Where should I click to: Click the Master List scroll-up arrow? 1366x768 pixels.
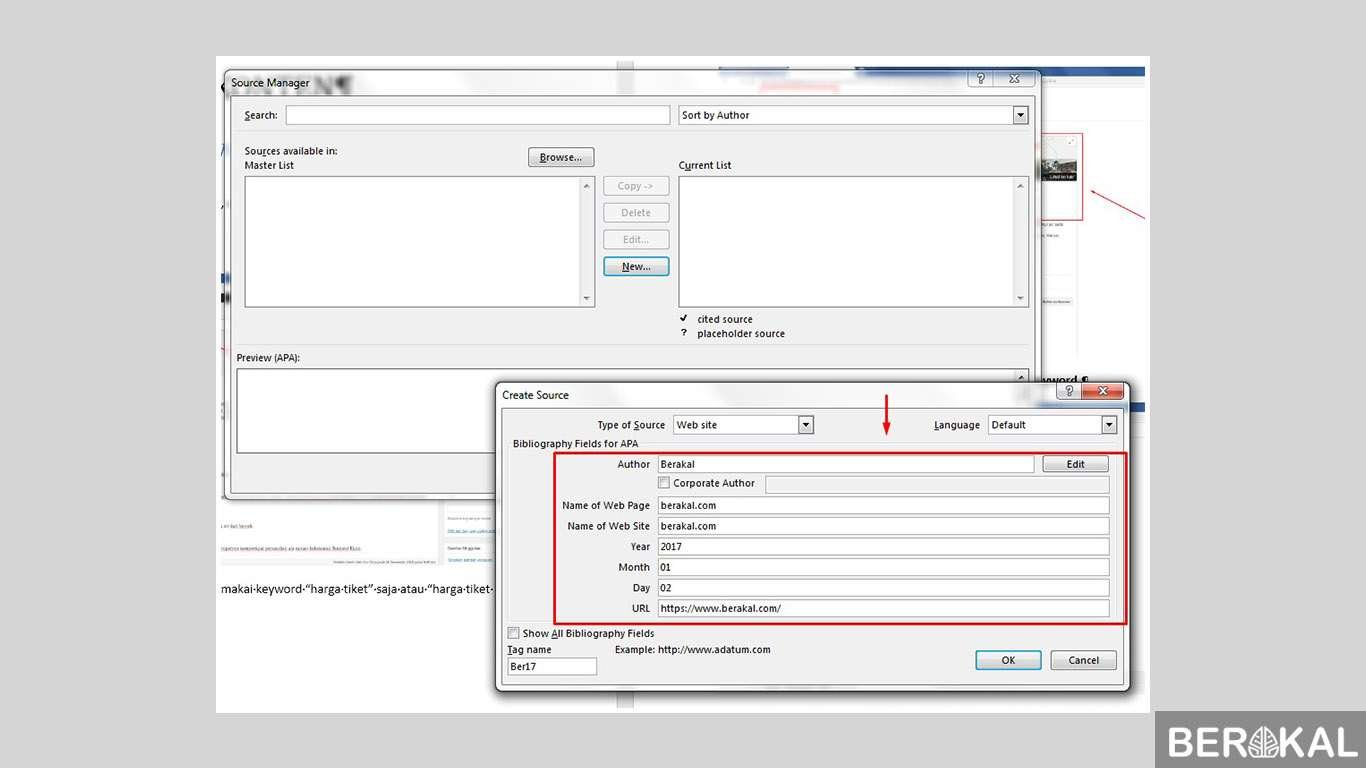(587, 186)
